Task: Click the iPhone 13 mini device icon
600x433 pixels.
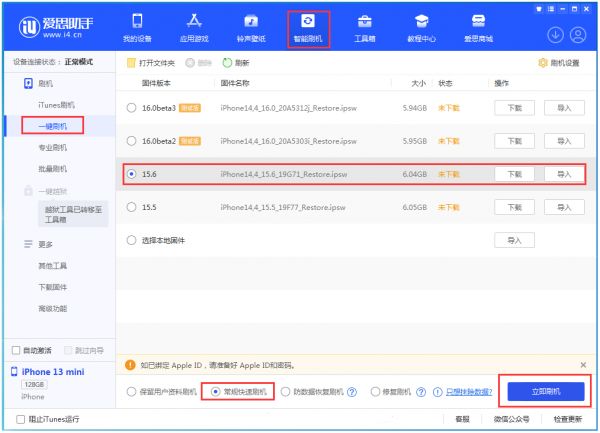Action: pos(14,371)
